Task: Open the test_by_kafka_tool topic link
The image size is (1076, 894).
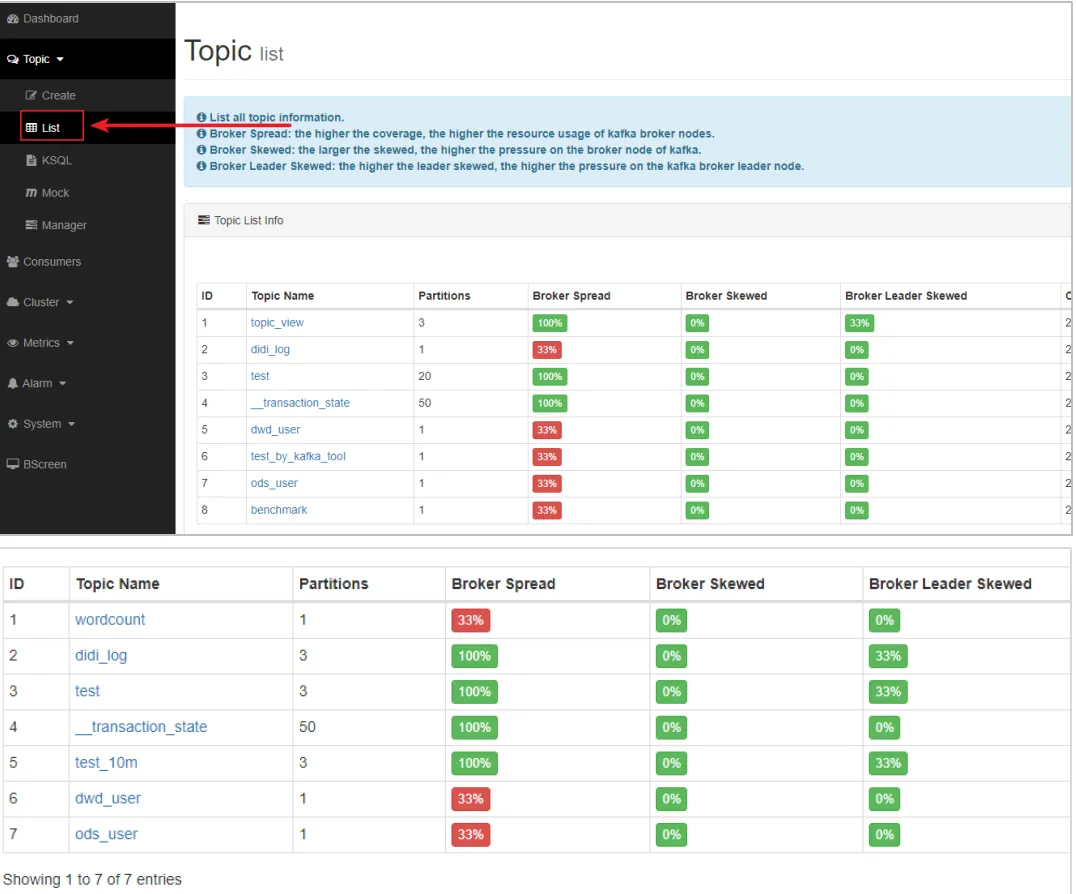Action: pos(298,456)
